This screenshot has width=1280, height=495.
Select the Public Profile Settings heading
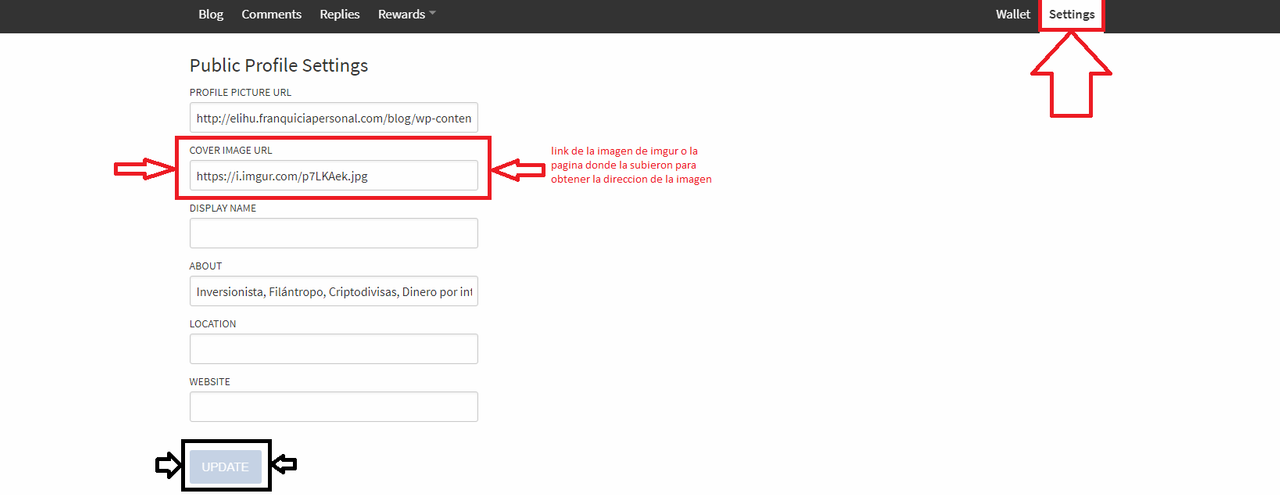coord(279,66)
